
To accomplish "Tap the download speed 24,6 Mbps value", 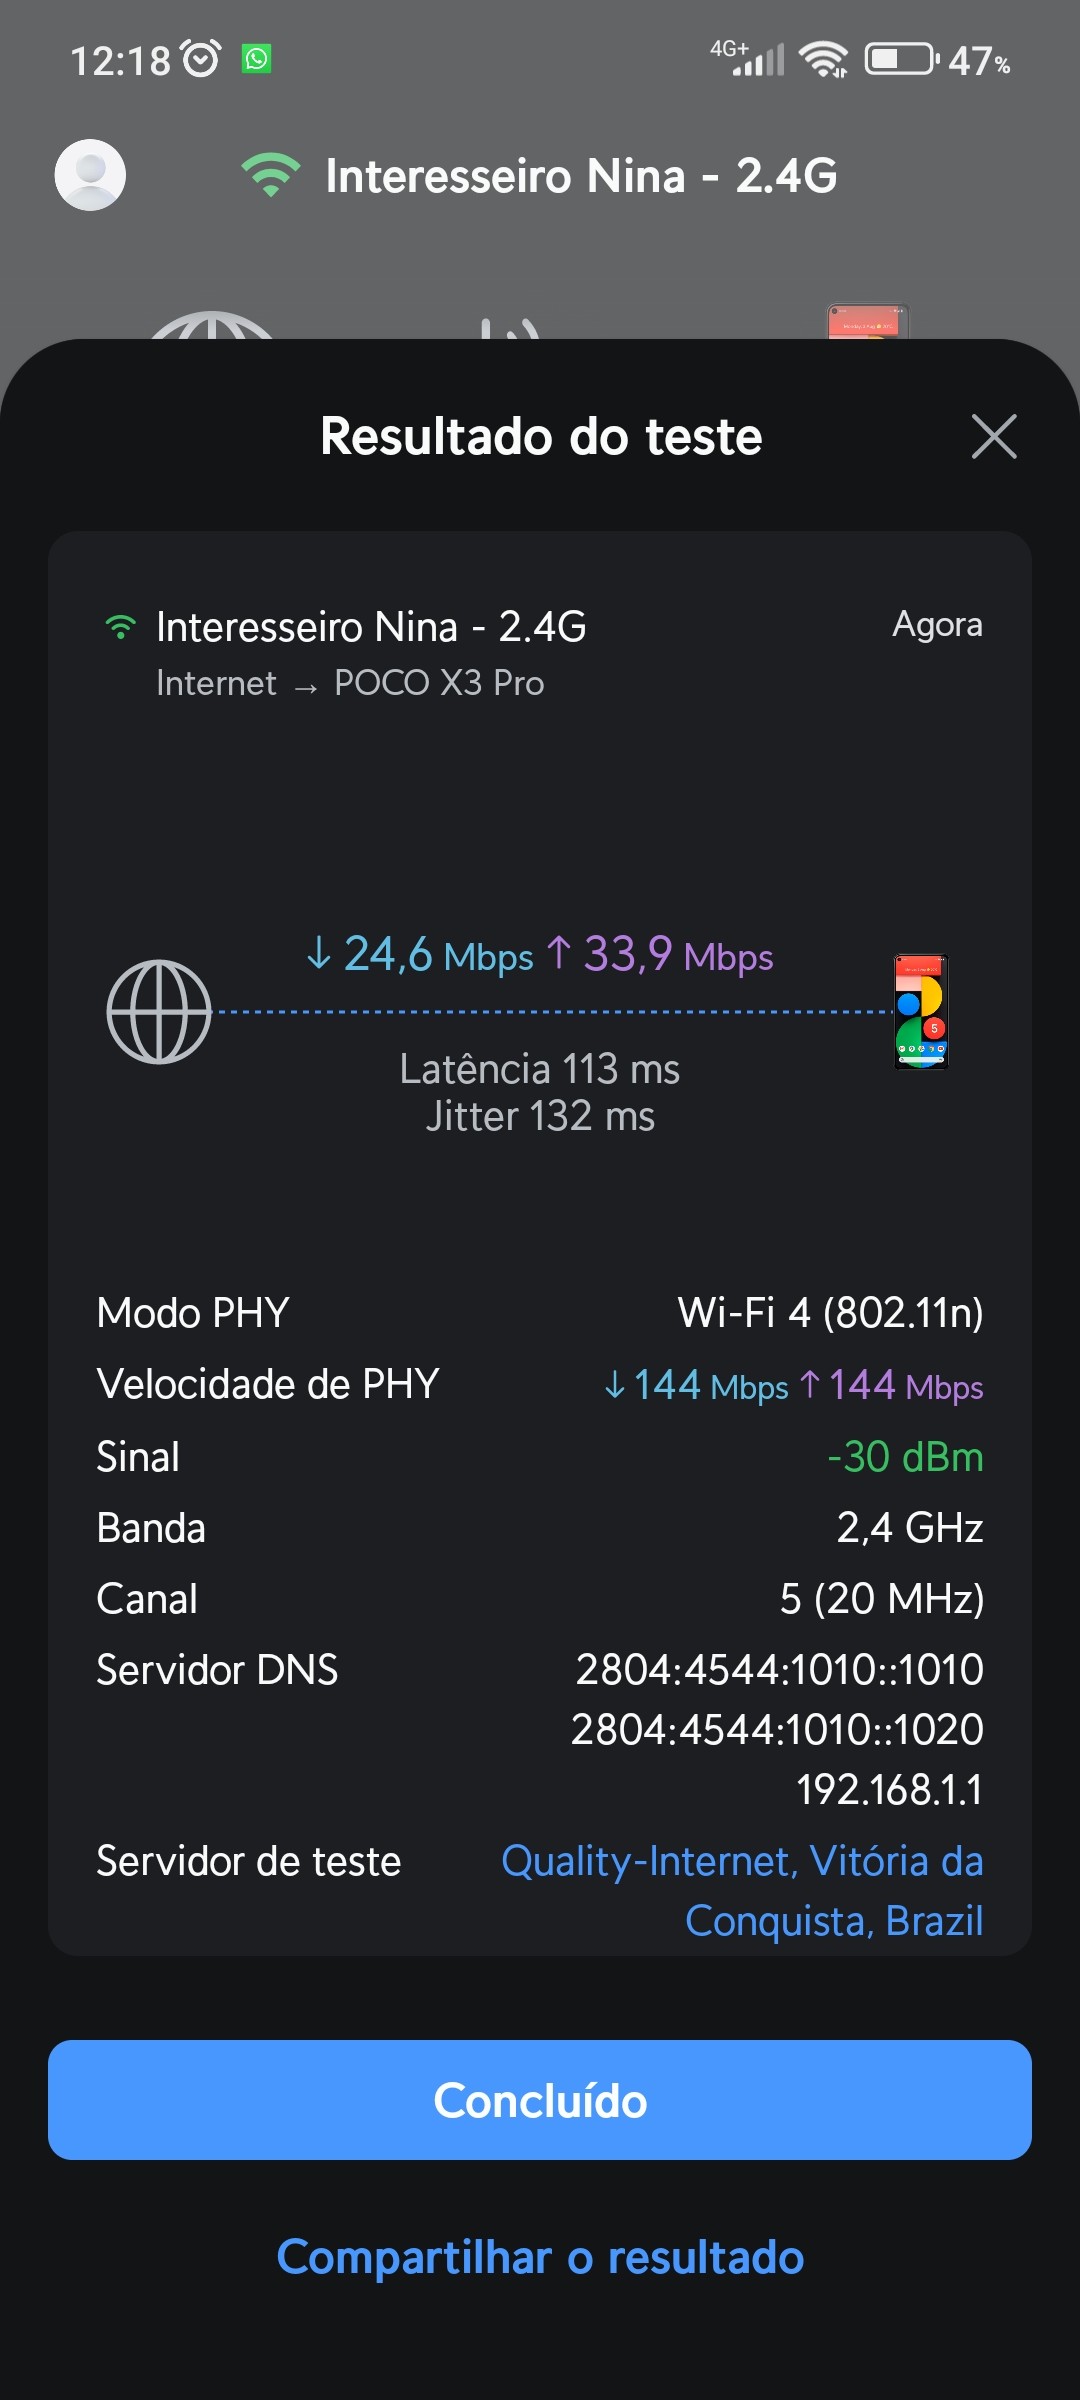I will pyautogui.click(x=420, y=955).
